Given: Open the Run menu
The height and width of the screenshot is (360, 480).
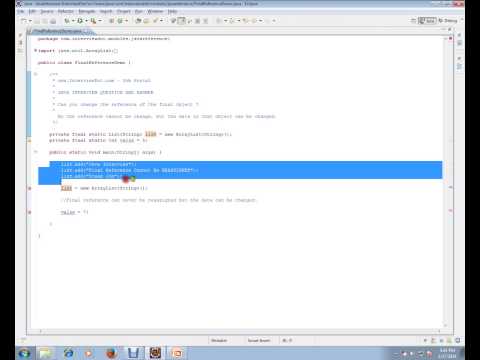Looking at the screenshot, I should pyautogui.click(x=139, y=11).
